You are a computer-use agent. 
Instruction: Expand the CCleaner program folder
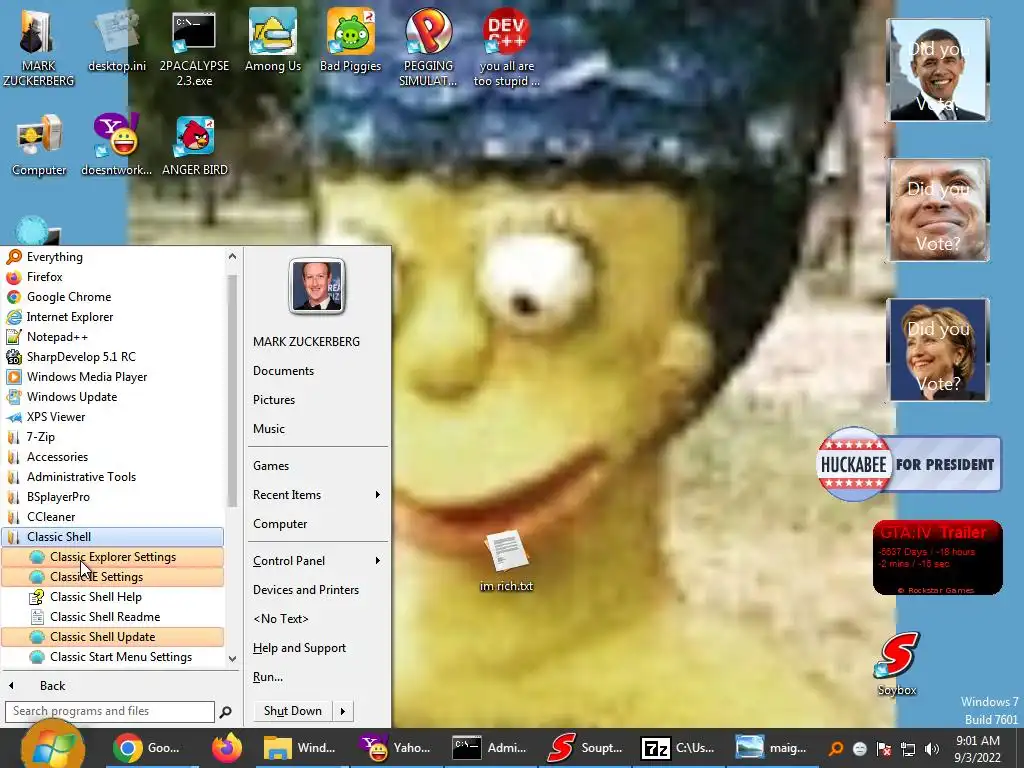[112, 517]
